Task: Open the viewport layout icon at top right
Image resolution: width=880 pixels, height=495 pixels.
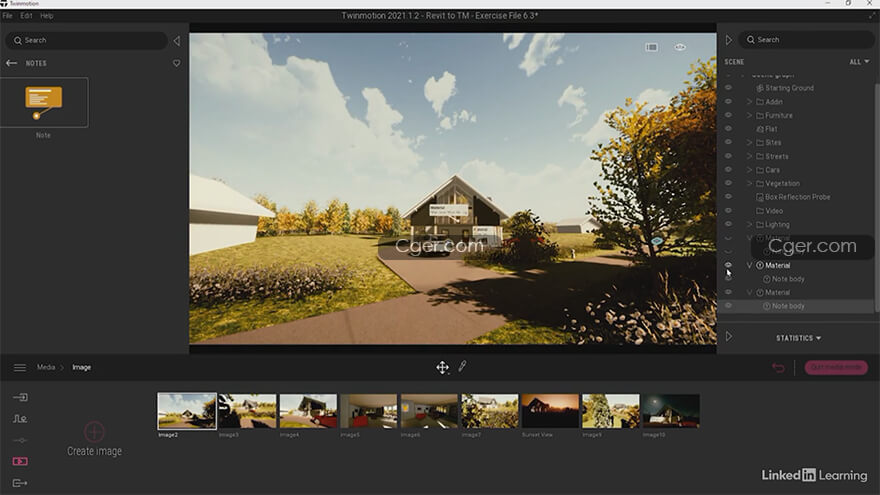Action: tap(651, 47)
